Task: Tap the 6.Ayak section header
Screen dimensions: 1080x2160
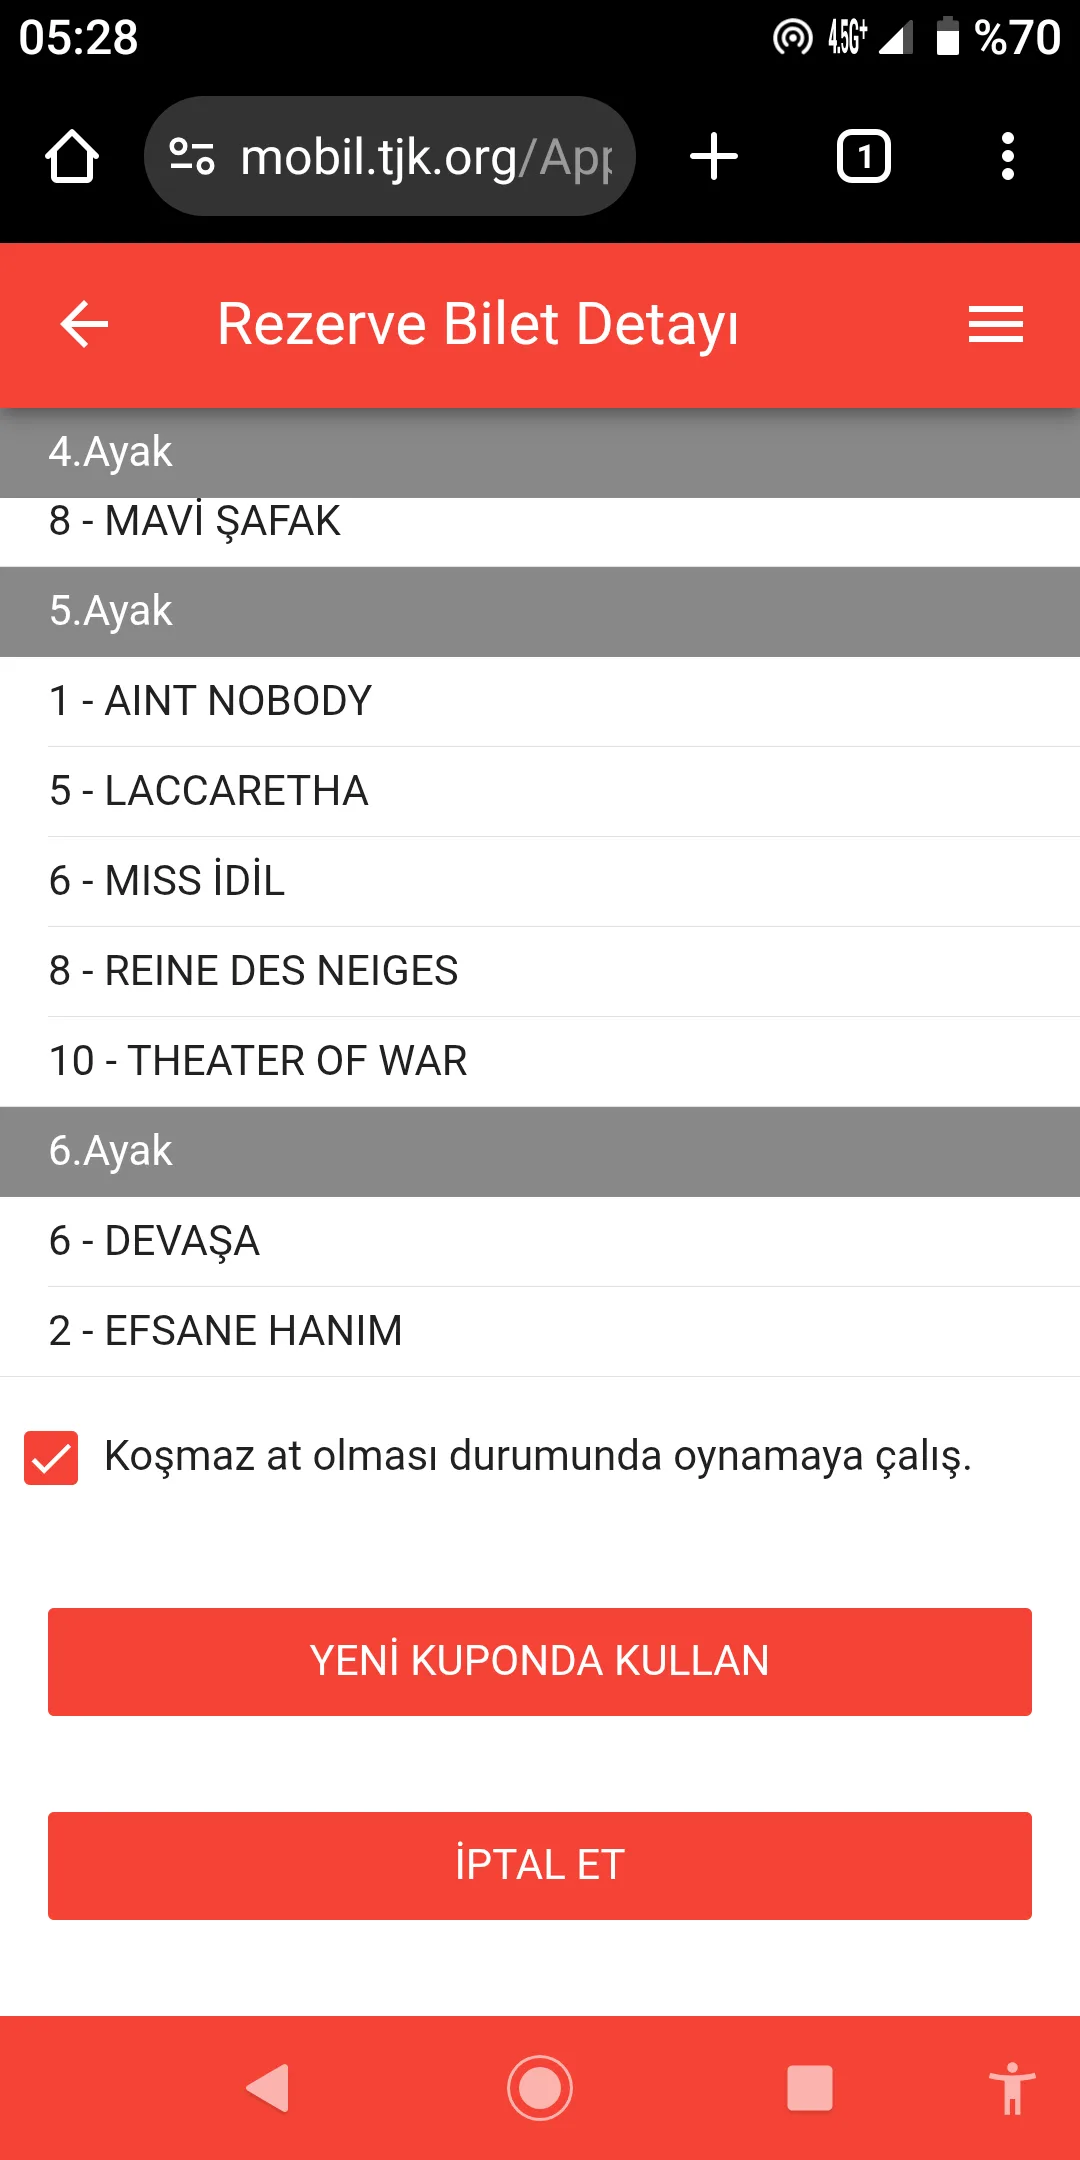Action: [x=540, y=1151]
